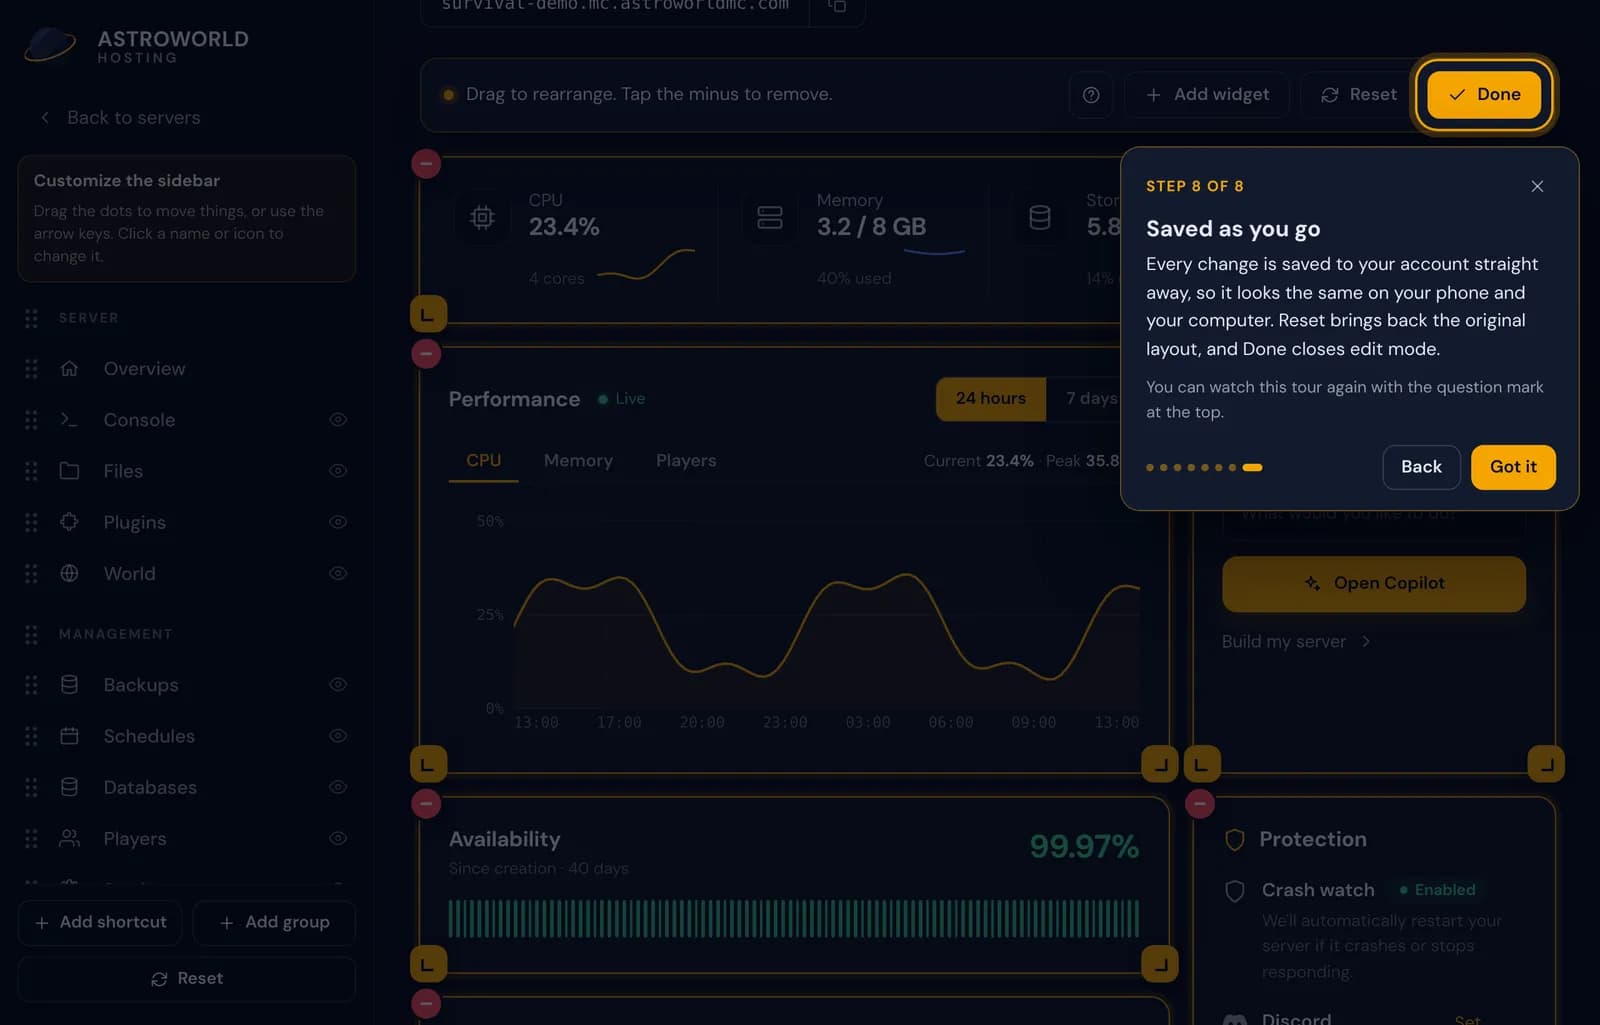The height and width of the screenshot is (1025, 1600).
Task: Click the Performance widget bottom-right resize handle
Action: pyautogui.click(x=1160, y=765)
